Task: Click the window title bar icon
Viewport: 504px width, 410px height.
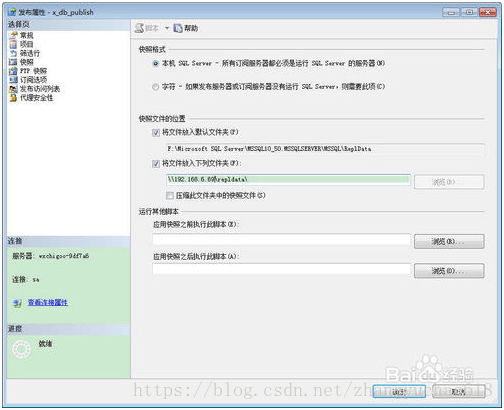Action: pyautogui.click(x=13, y=12)
